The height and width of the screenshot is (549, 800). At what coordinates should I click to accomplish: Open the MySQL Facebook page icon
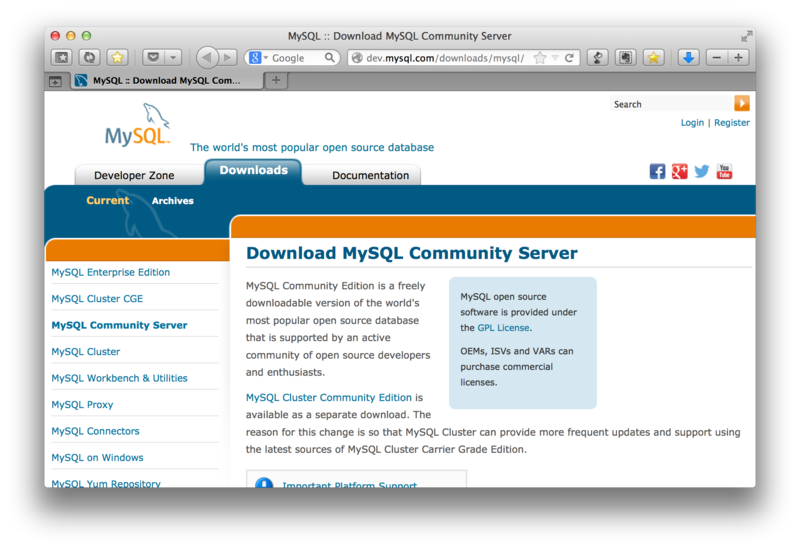click(657, 171)
